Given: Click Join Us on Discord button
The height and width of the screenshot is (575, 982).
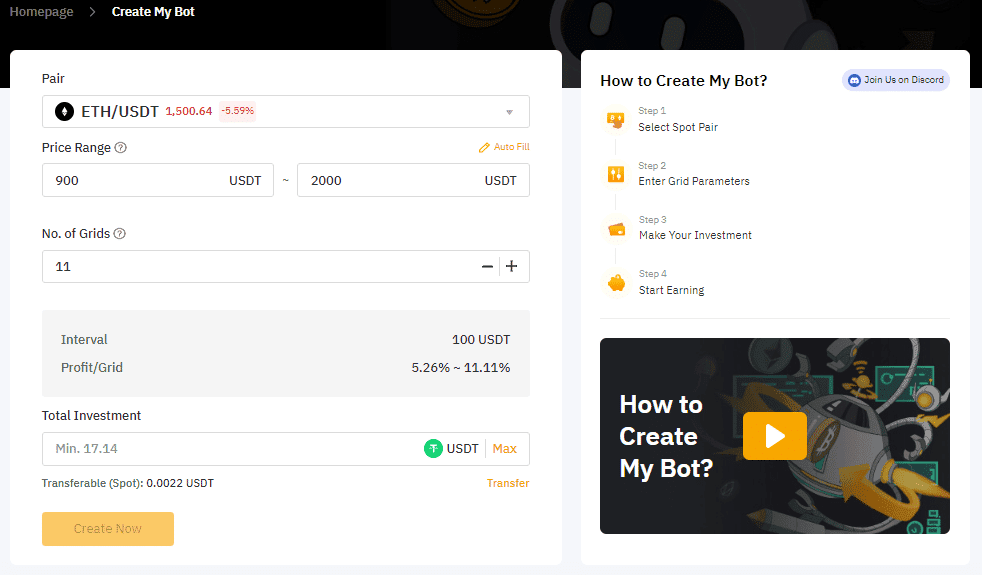Looking at the screenshot, I should tap(896, 80).
